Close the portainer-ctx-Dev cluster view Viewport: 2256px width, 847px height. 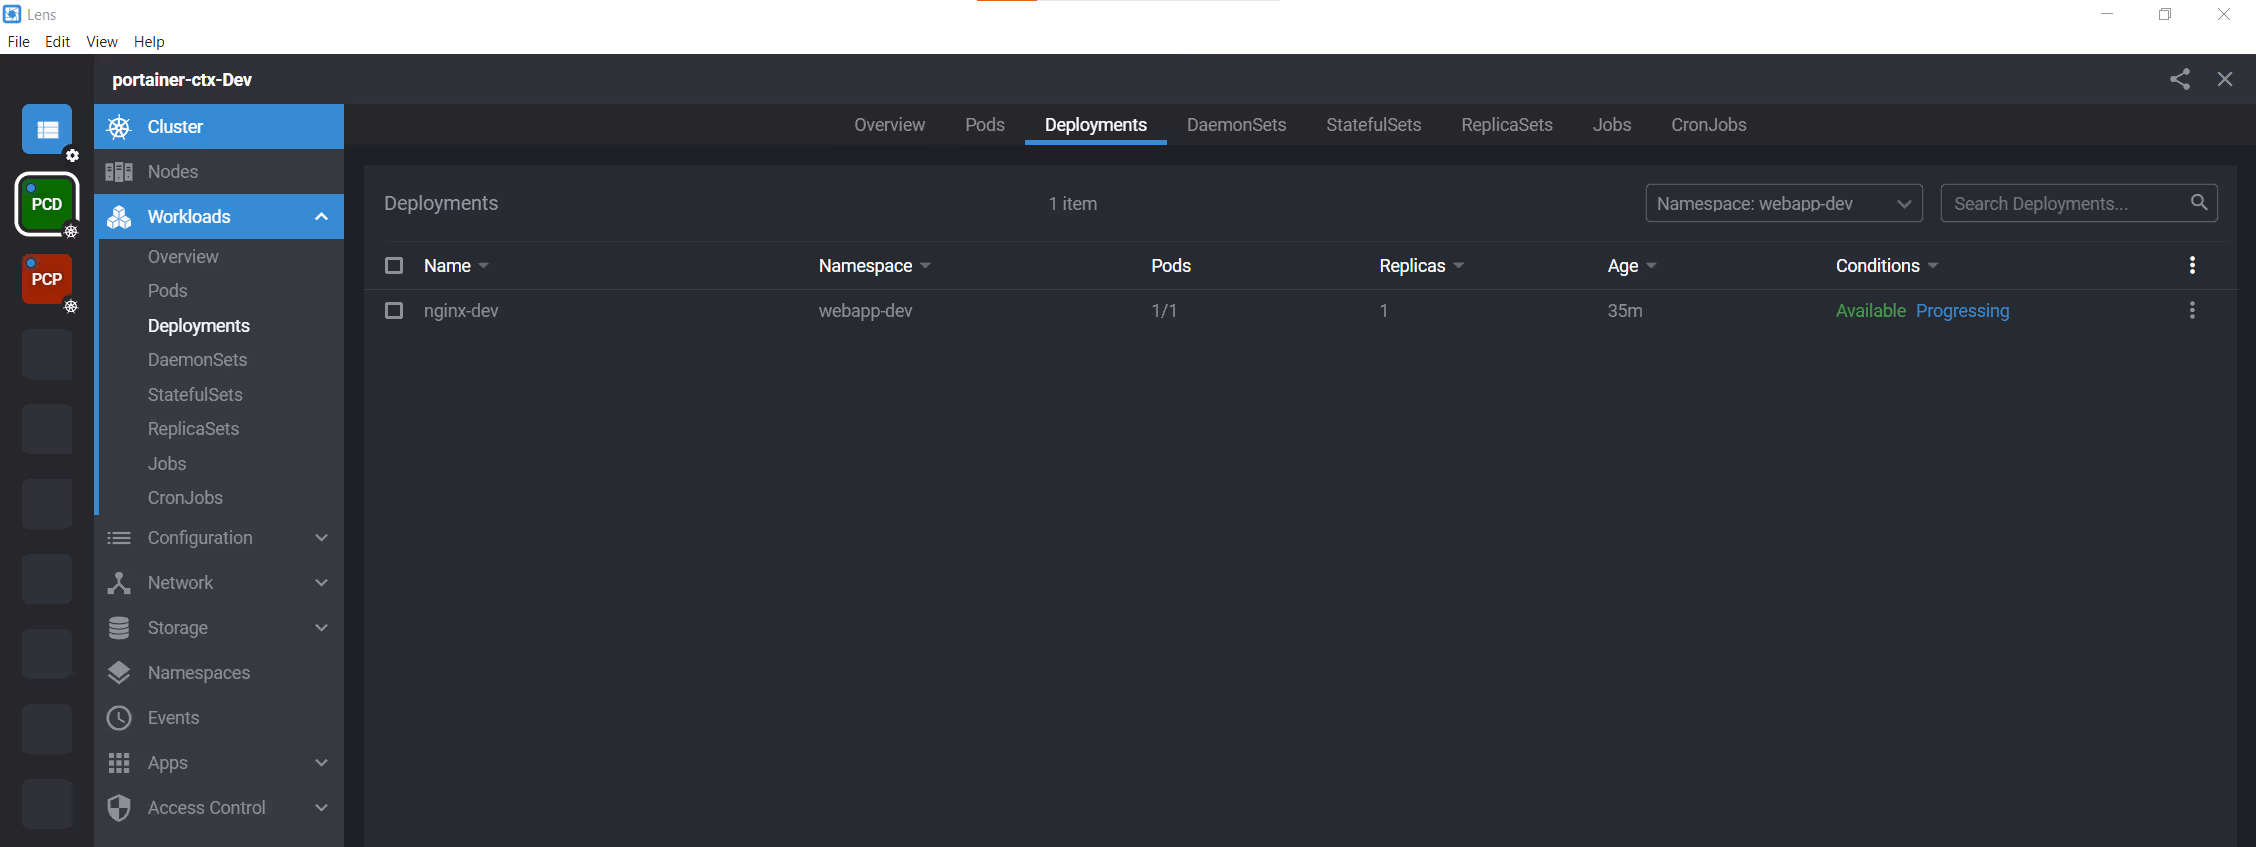coord(2225,80)
